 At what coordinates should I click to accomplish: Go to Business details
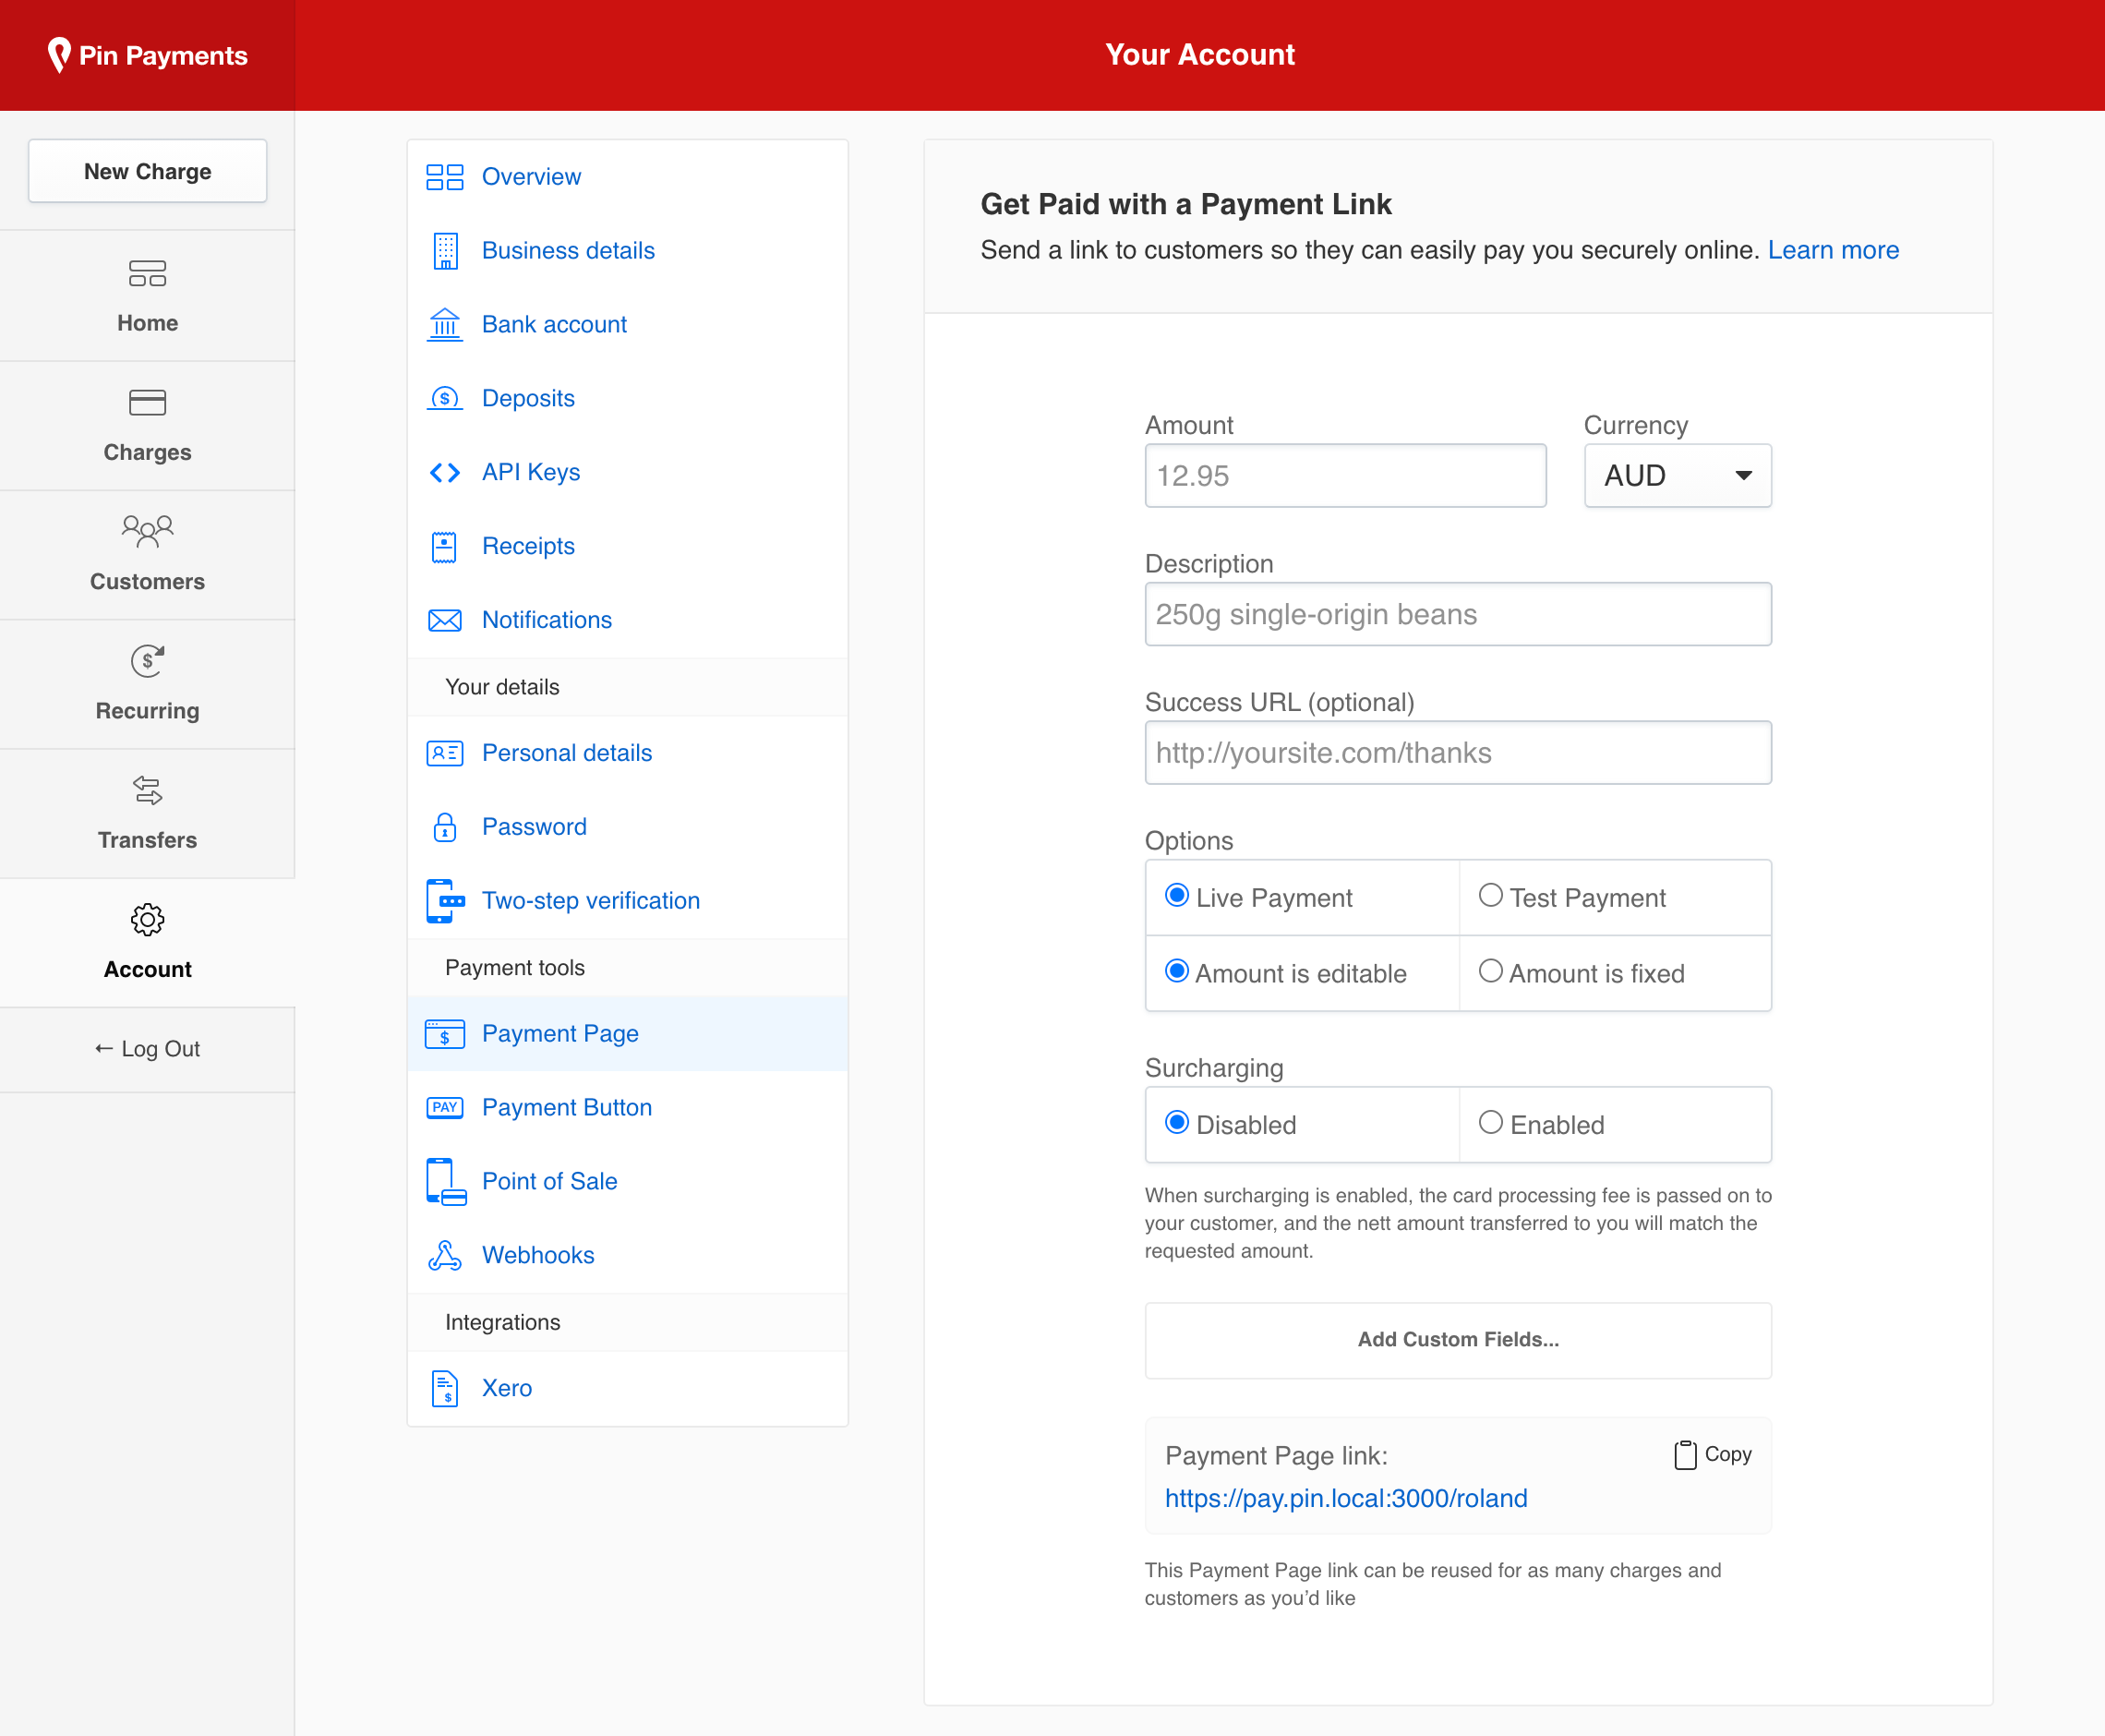(627, 251)
